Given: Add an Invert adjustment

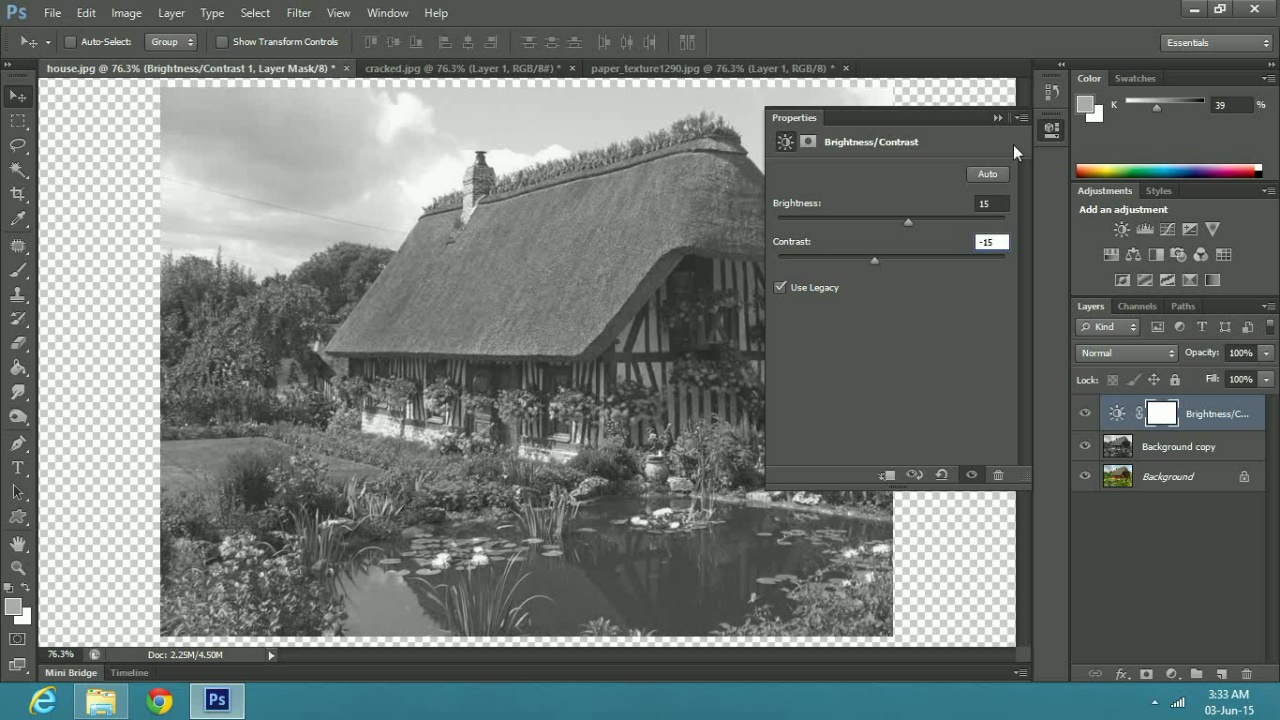Looking at the screenshot, I should (1122, 281).
